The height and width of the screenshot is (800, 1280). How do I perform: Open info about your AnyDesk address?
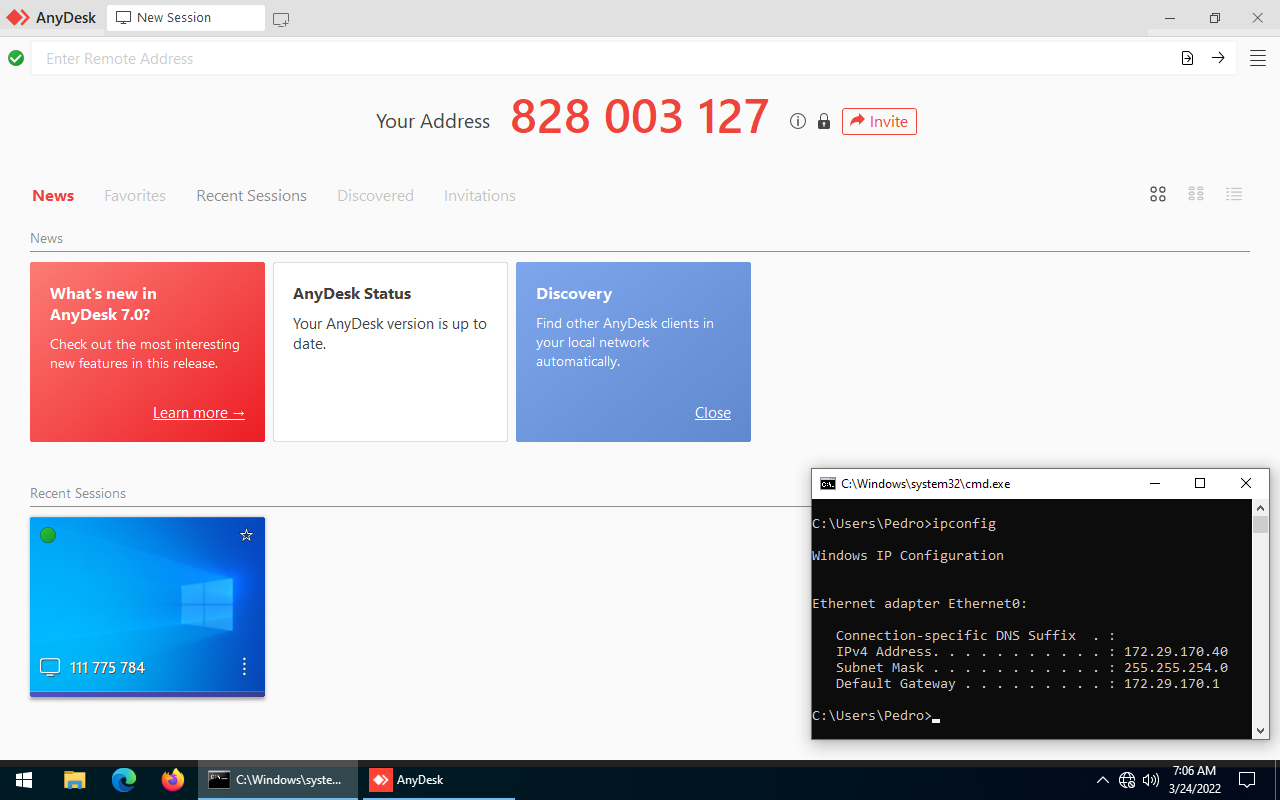click(797, 121)
